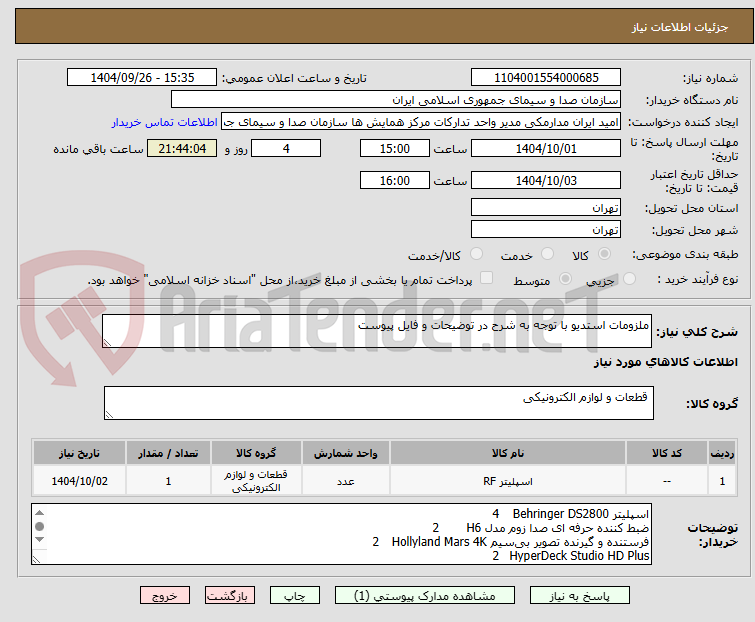Click need date cell 1404/10/02
The width and height of the screenshot is (755, 622).
point(79,481)
